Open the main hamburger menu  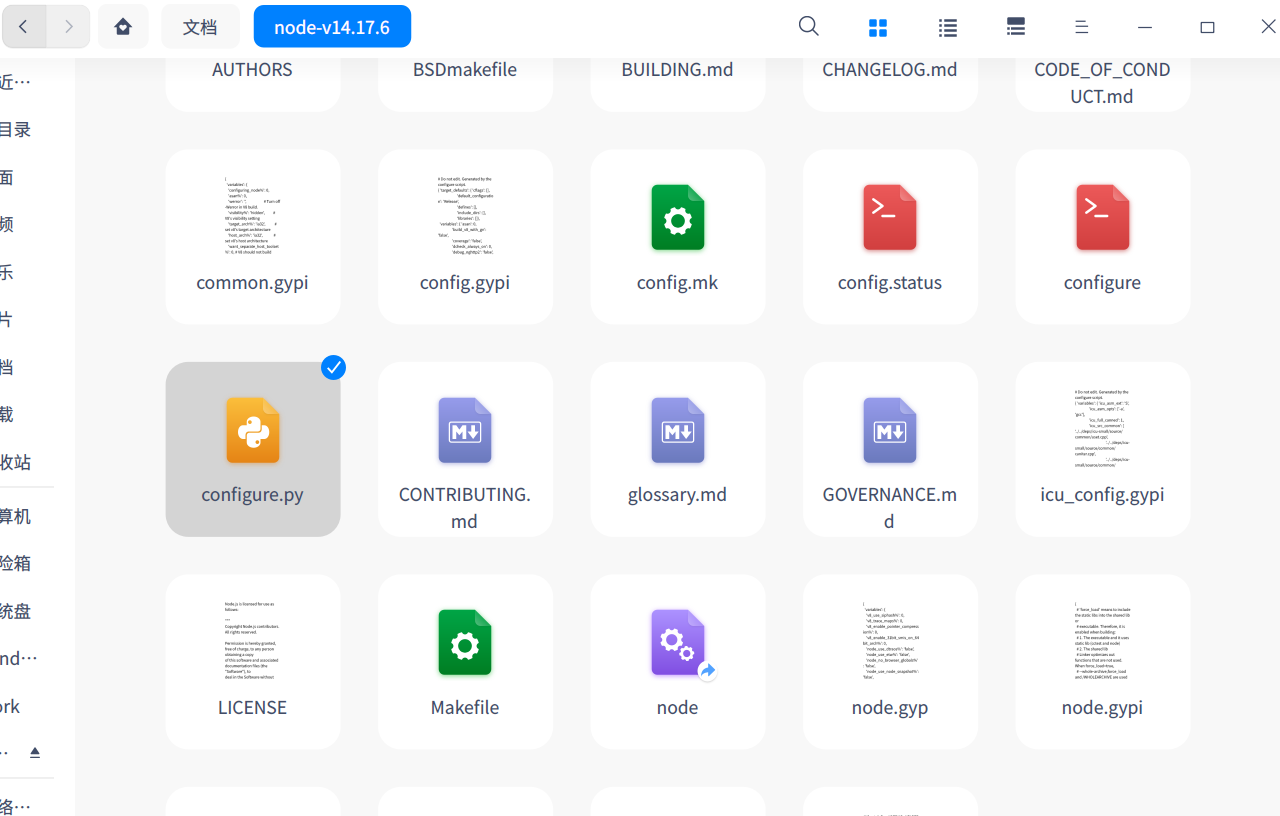pos(1082,27)
